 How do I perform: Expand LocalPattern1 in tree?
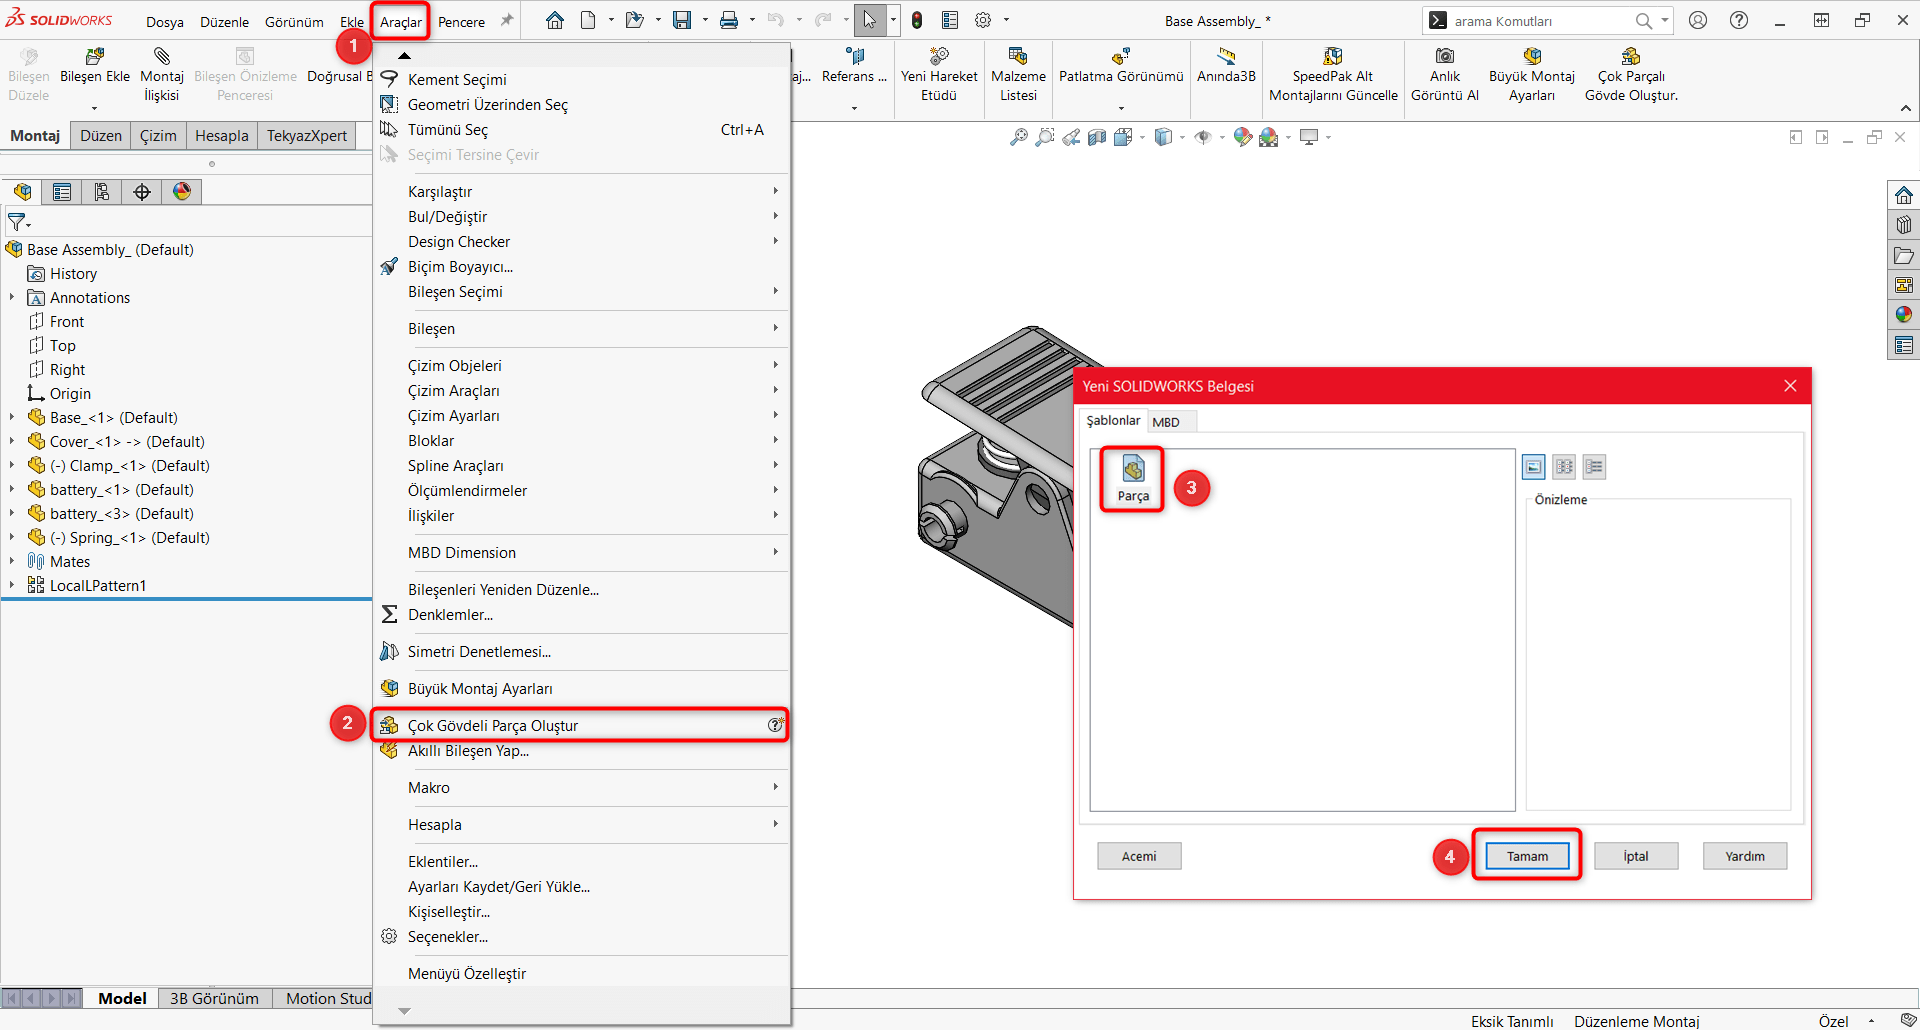(x=12, y=586)
